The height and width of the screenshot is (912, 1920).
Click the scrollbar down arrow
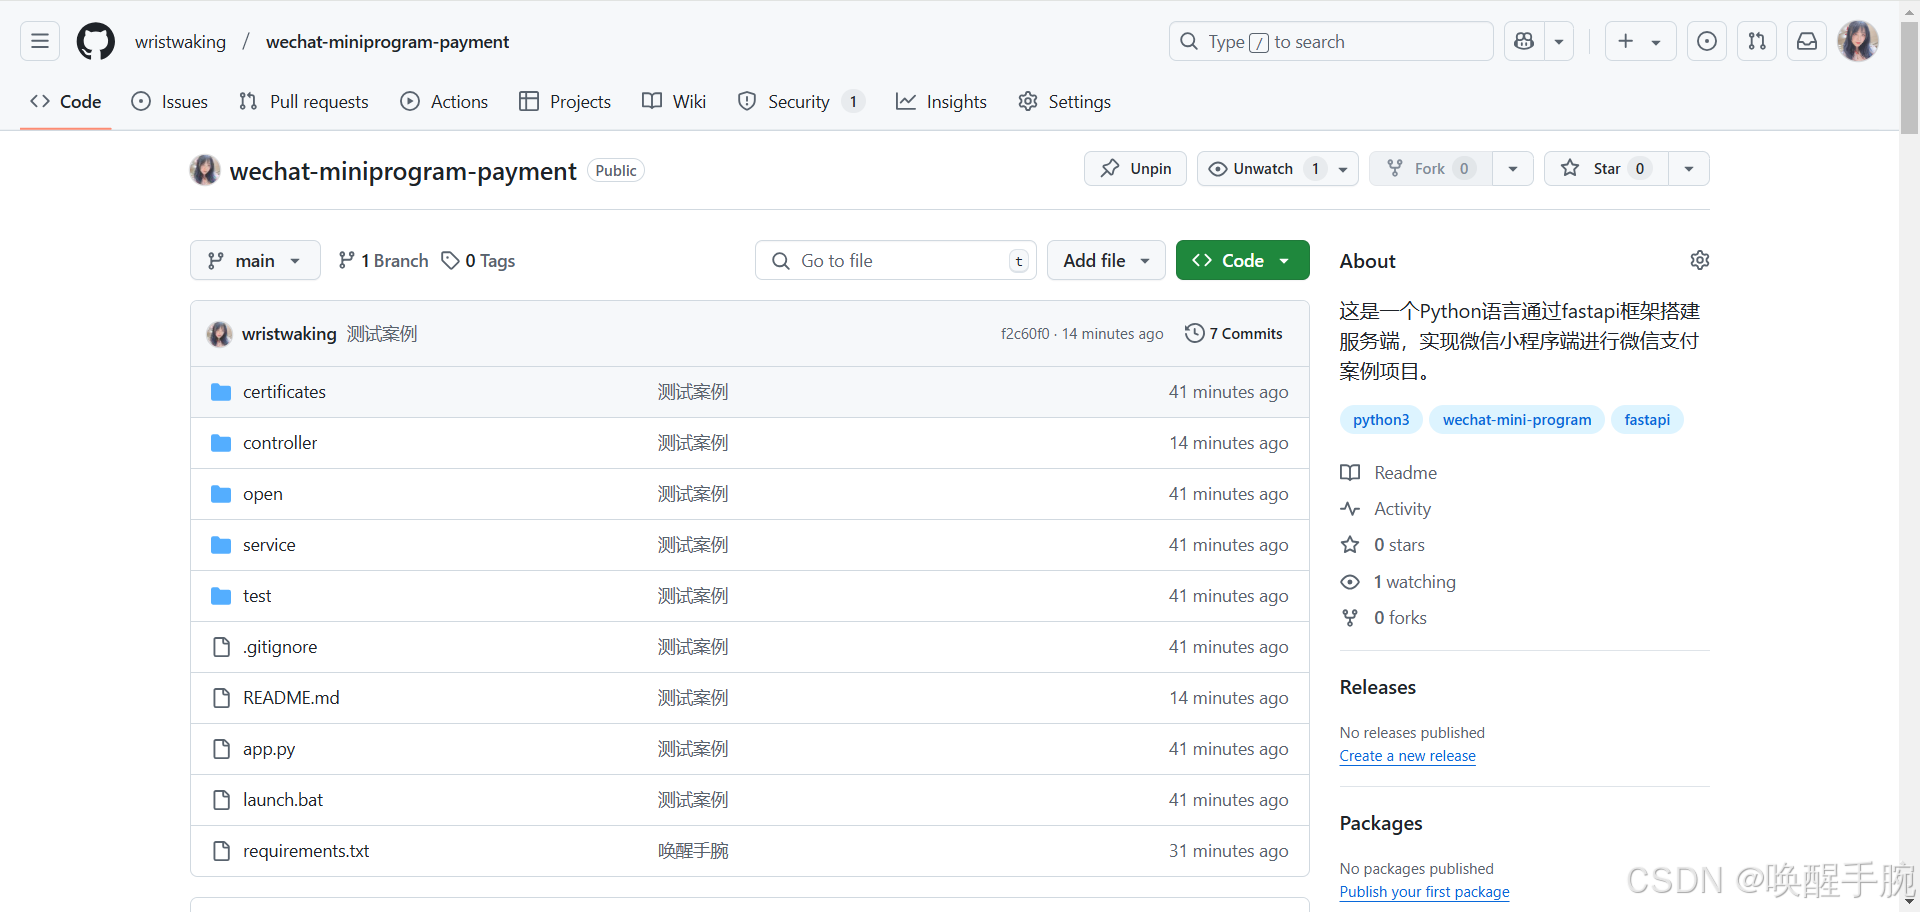[x=1909, y=902]
